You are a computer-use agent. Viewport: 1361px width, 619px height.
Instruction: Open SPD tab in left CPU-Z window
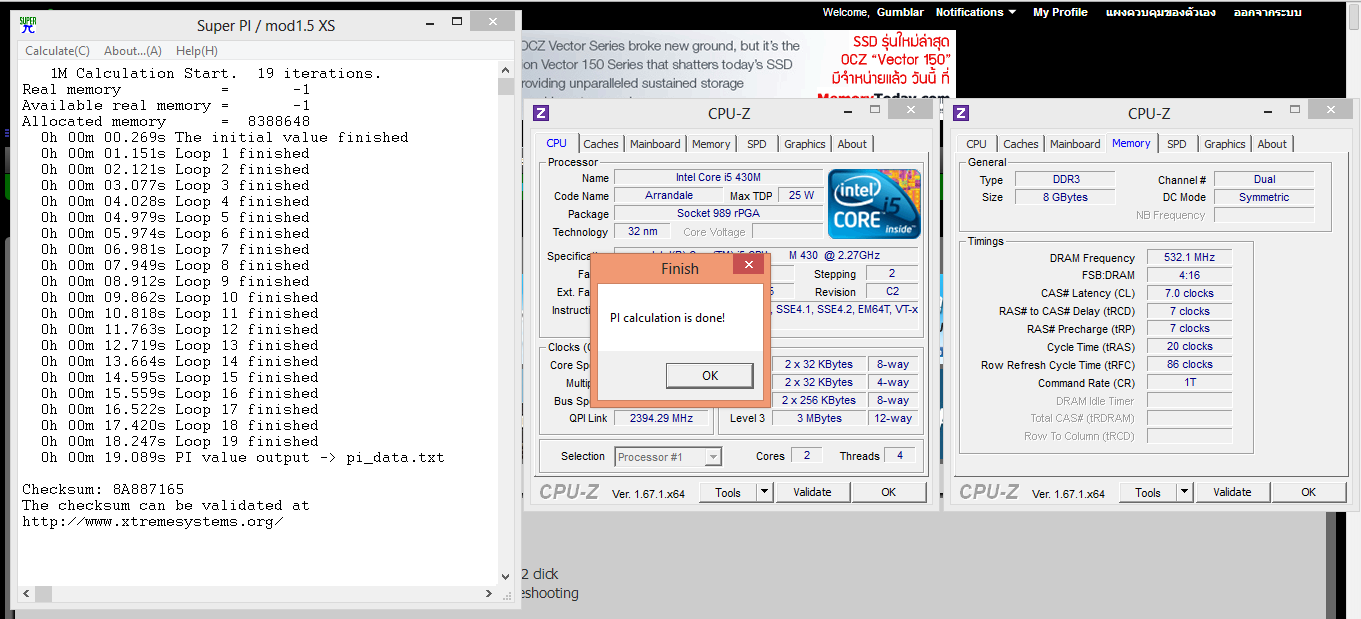pos(757,144)
